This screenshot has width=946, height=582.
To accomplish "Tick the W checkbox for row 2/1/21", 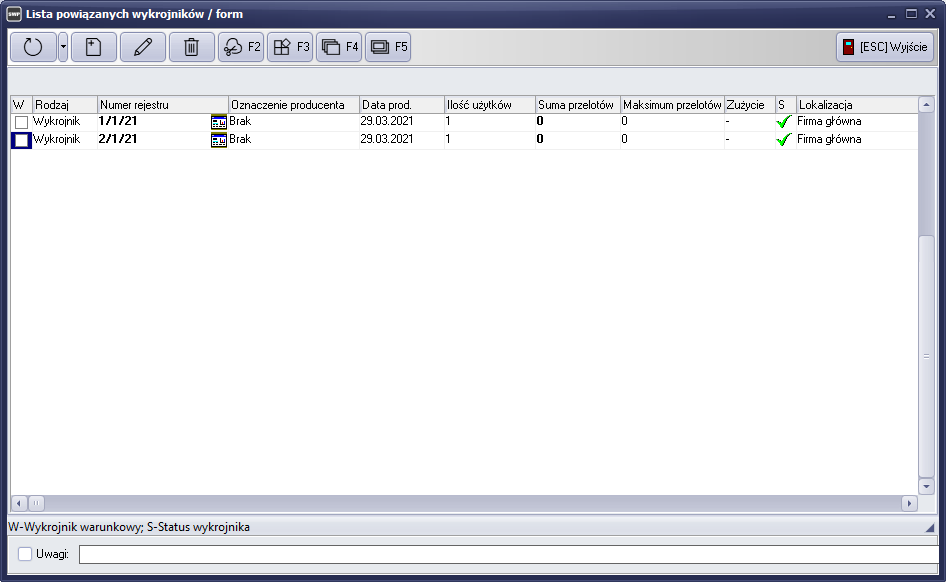I will 21,141.
